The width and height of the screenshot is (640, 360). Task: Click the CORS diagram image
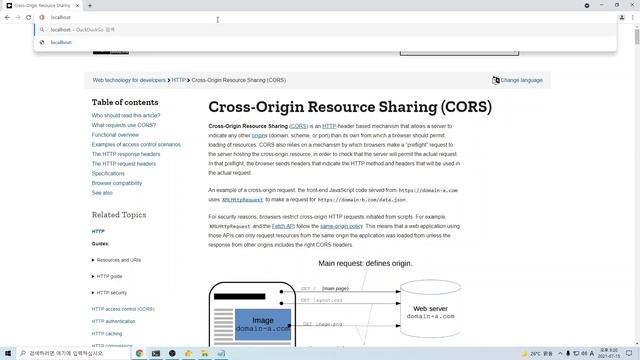(x=335, y=302)
